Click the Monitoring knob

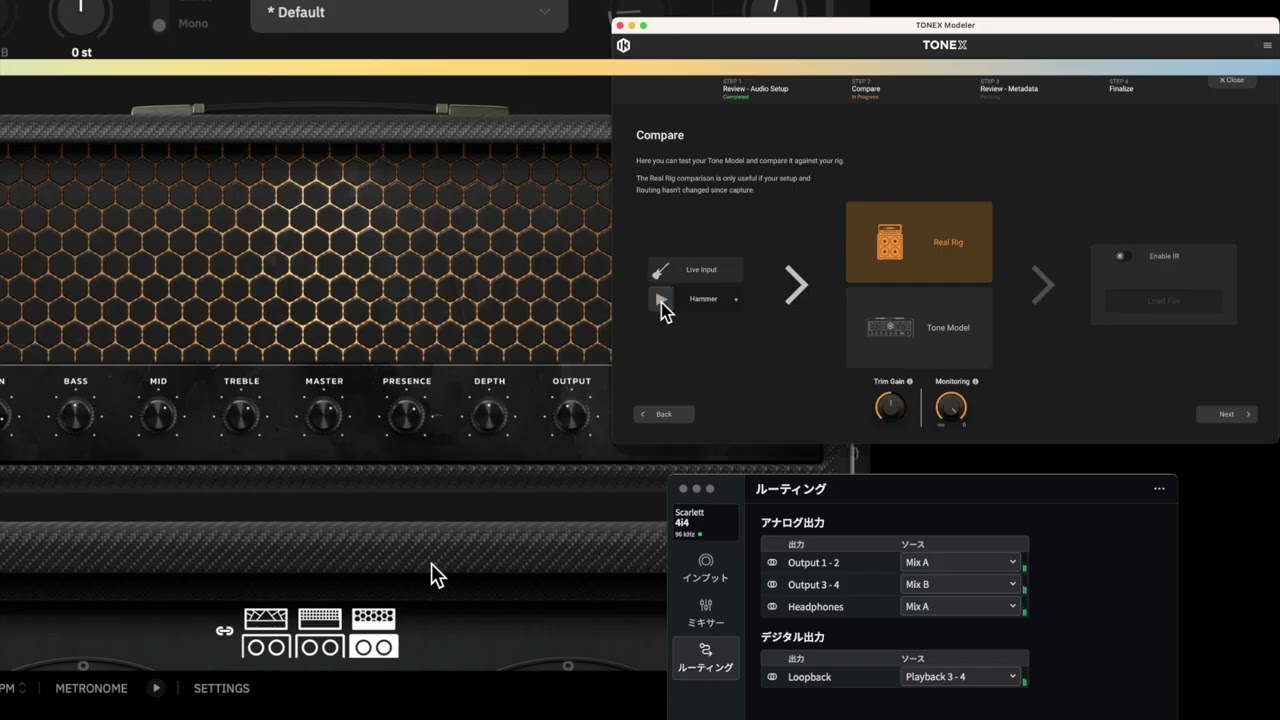951,406
